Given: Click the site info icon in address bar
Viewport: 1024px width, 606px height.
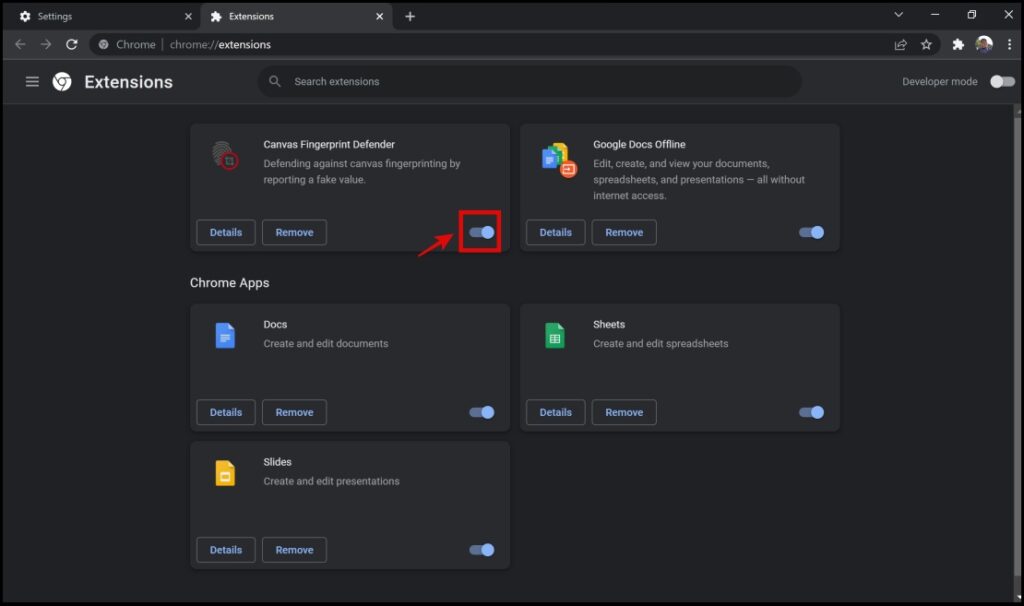Looking at the screenshot, I should click(x=103, y=44).
